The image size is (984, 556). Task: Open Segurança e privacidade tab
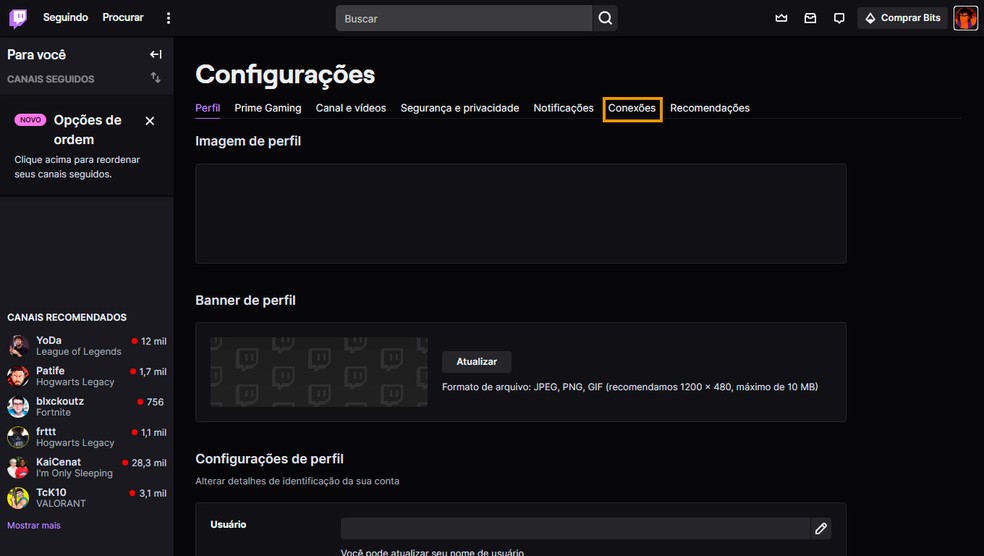click(x=460, y=108)
